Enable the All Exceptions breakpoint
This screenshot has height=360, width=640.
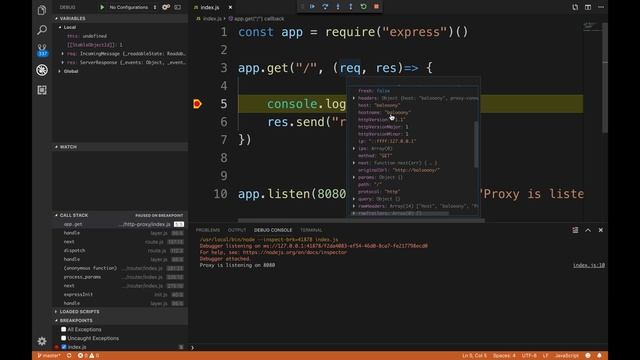[64, 329]
